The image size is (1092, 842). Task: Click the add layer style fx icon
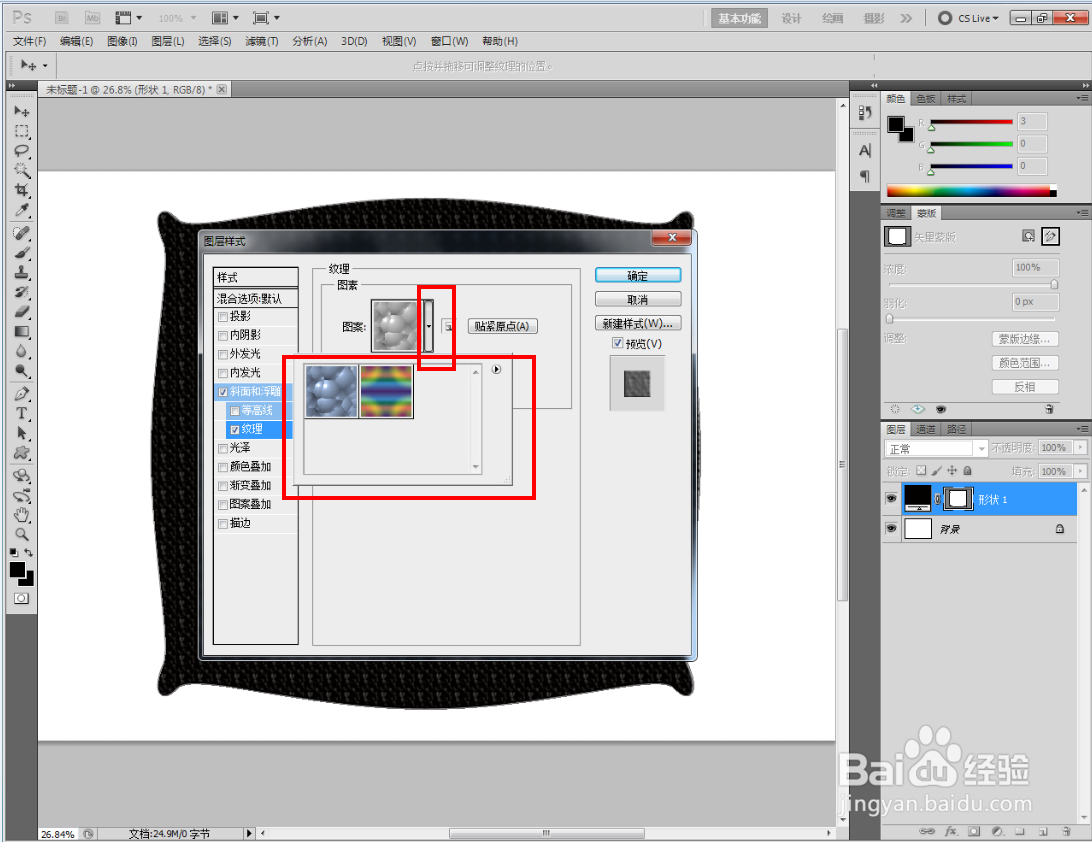[x=951, y=831]
